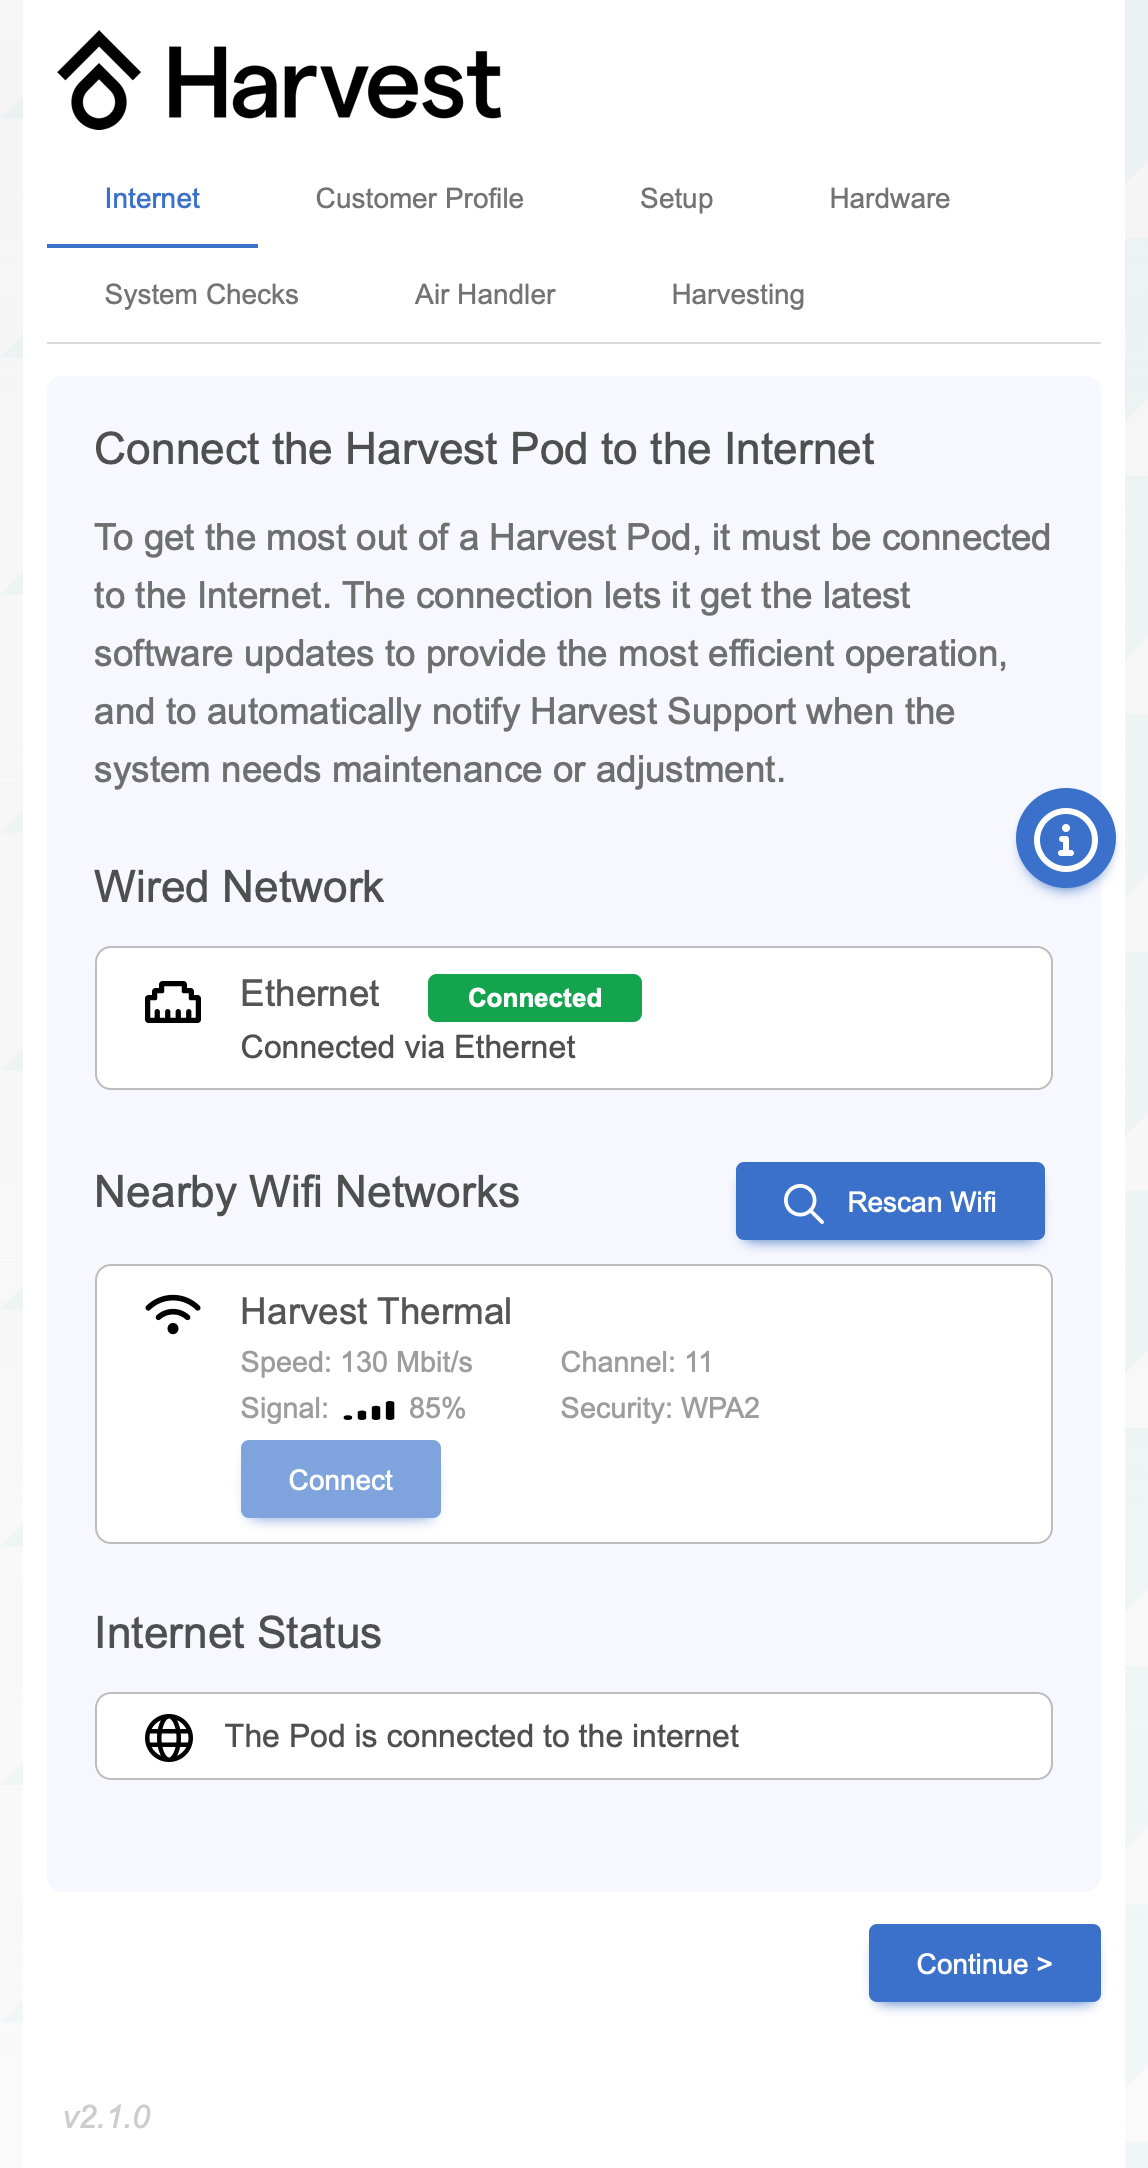Click the Harvest logo icon

[x=98, y=81]
